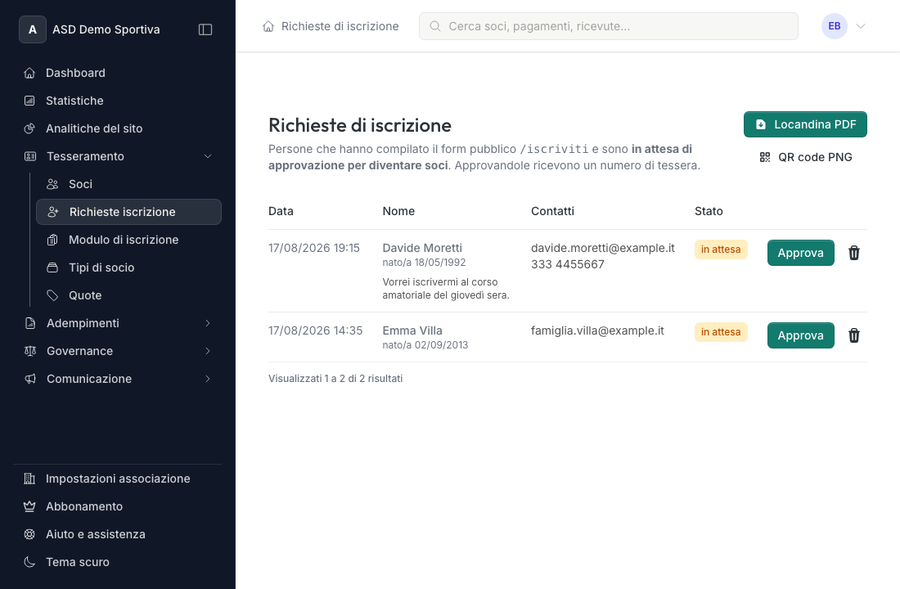Click the name Davide Moretti
This screenshot has width=900, height=589.
click(x=422, y=248)
